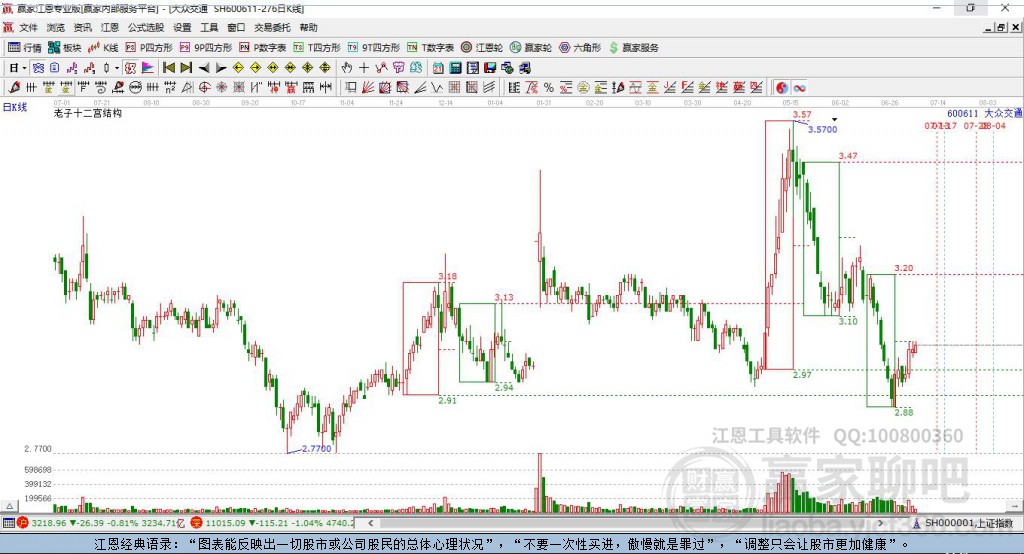Select the hand pan tool
The image size is (1024, 554).
coord(346,68)
